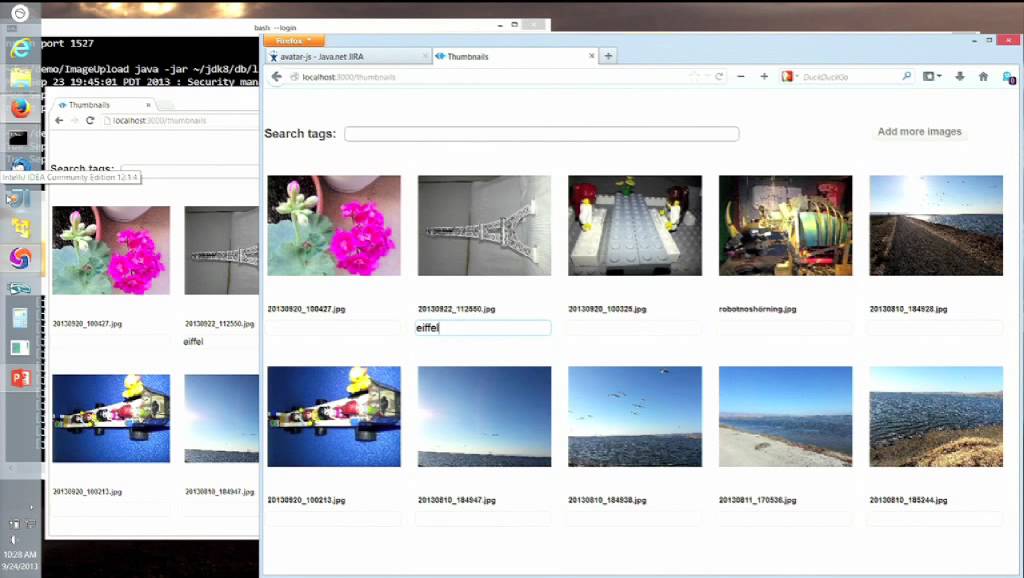Screen dimensions: 1024x578
Task: Click the Firefox downloads arrow icon
Action: click(959, 75)
